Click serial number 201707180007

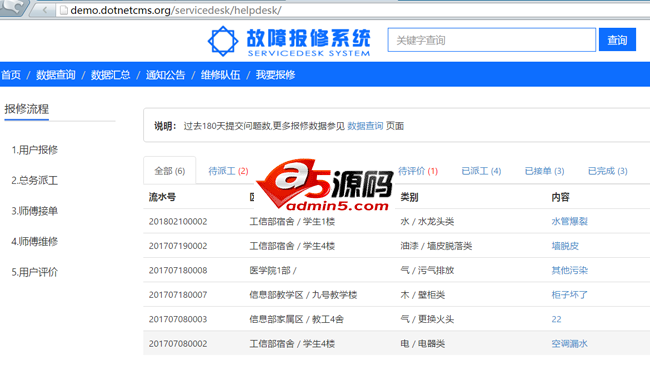point(178,295)
